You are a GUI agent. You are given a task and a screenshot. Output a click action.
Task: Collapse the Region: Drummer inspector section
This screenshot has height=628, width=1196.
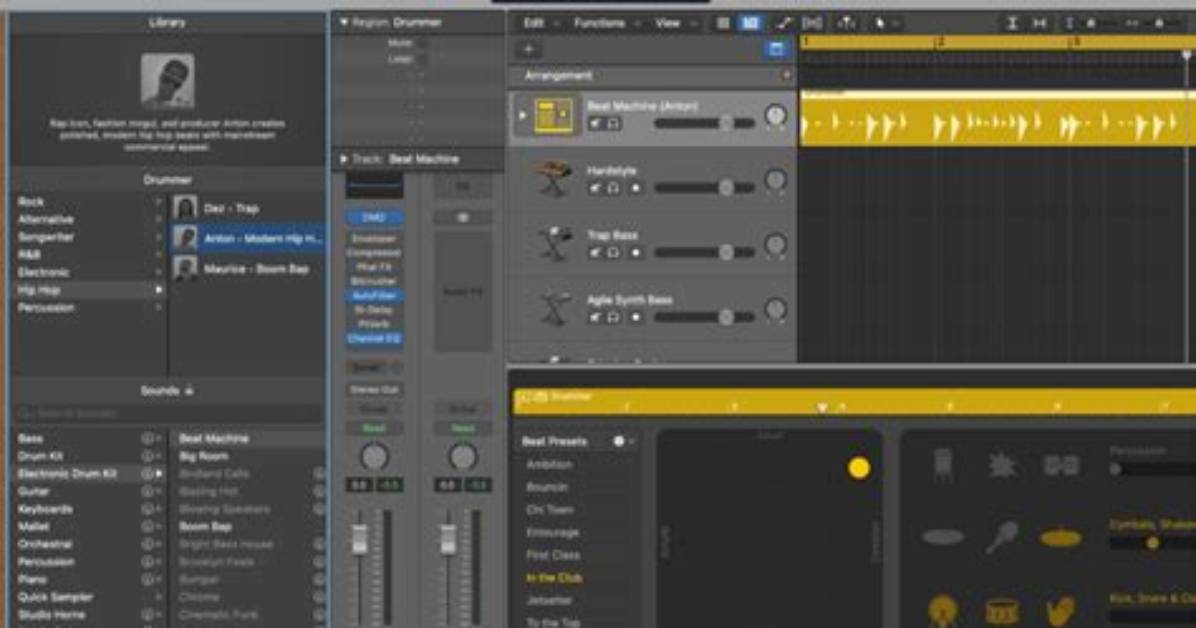[344, 23]
